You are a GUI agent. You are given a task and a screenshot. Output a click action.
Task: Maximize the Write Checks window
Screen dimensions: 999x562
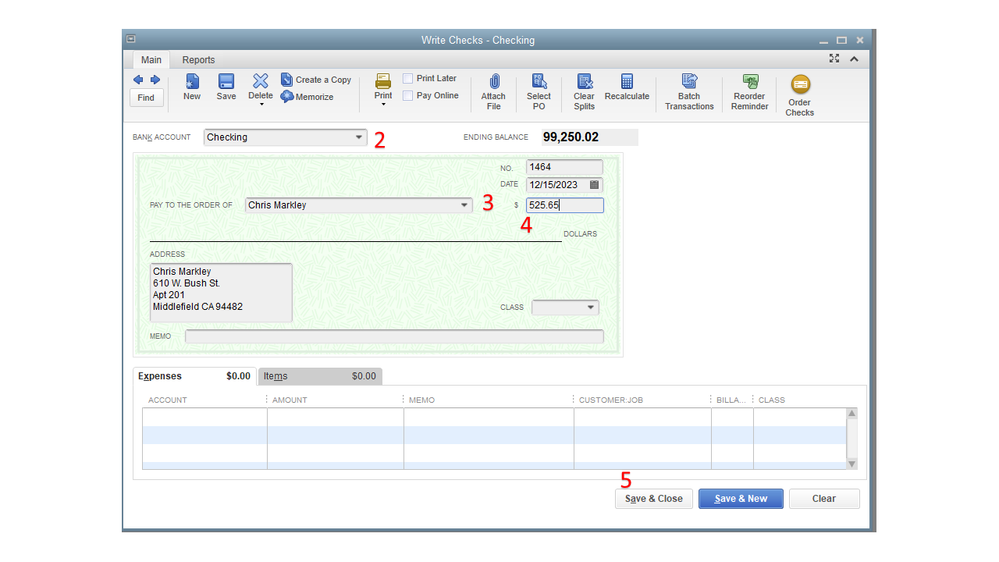pos(842,40)
